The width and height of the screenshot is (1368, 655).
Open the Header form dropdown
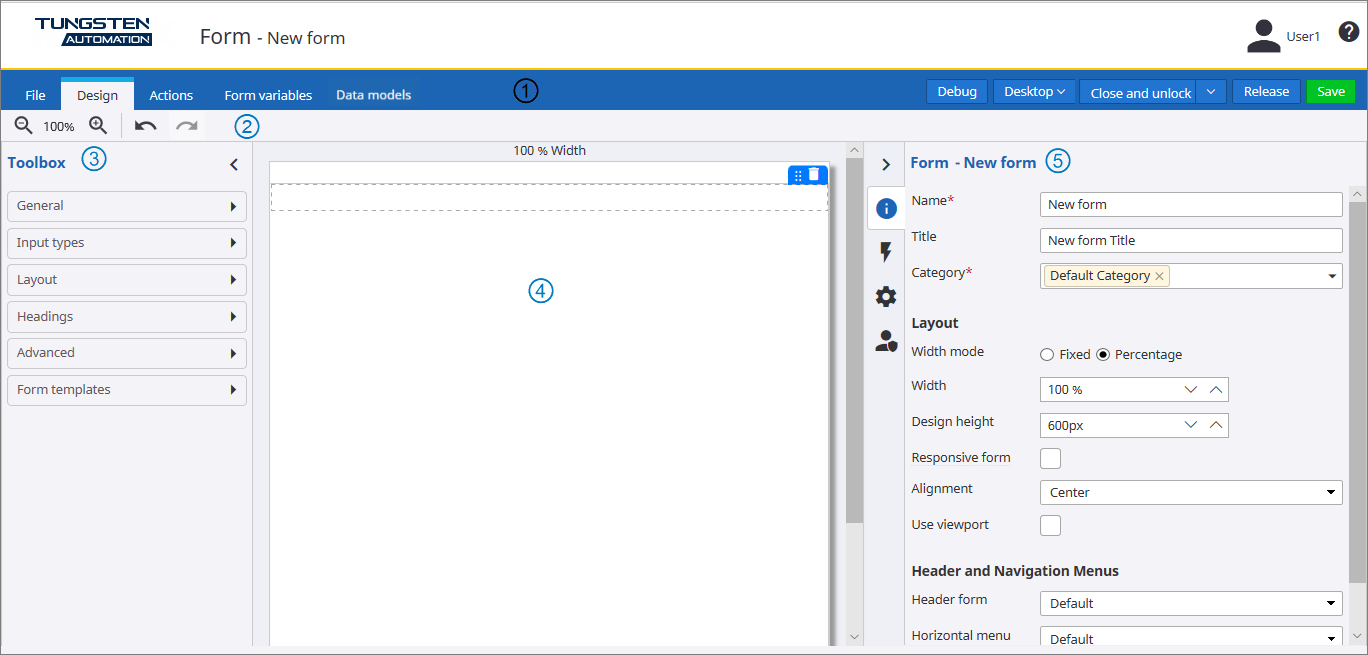coord(1190,603)
